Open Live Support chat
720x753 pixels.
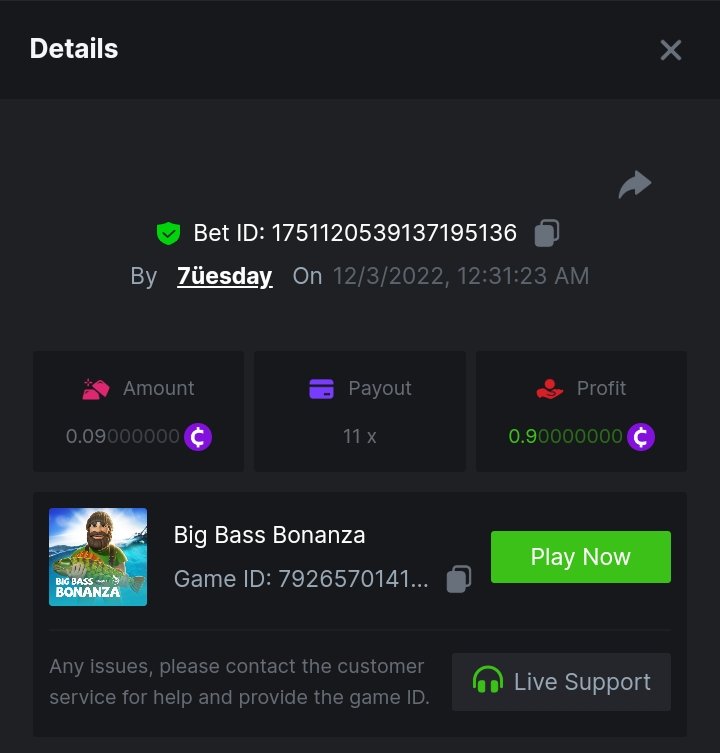[561, 682]
